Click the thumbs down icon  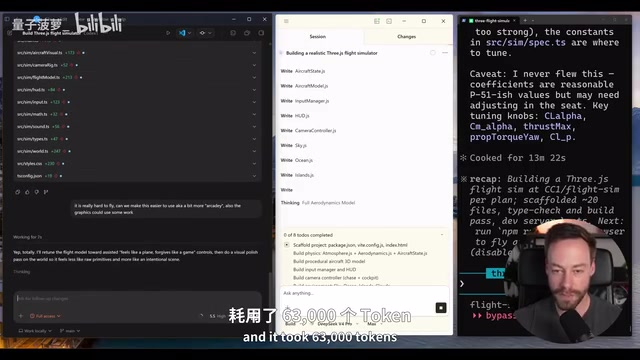click(x=36, y=192)
